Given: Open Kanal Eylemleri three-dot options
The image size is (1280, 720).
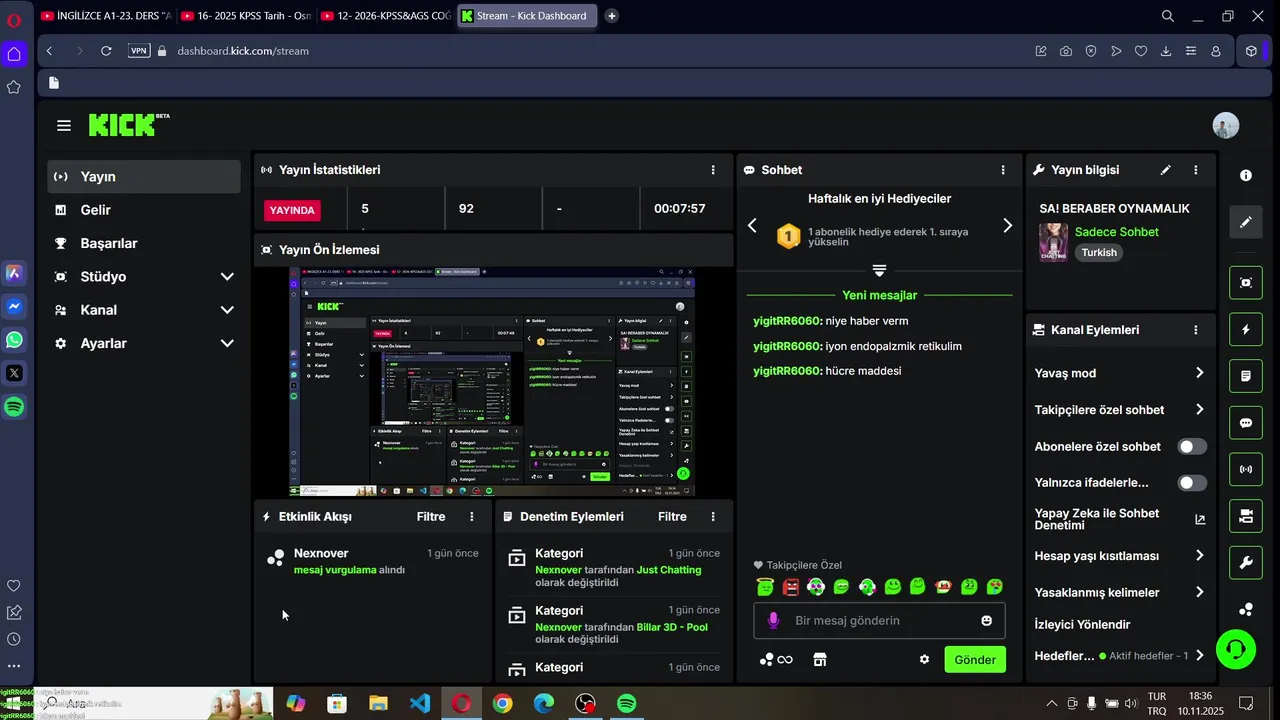Looking at the screenshot, I should coord(1196,330).
